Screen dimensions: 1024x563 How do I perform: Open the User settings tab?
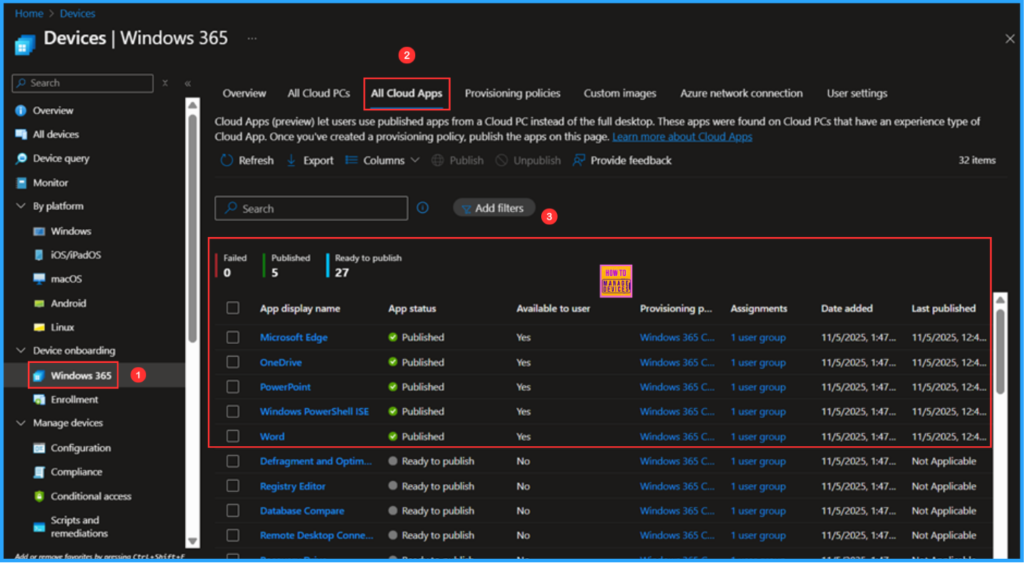click(x=857, y=93)
